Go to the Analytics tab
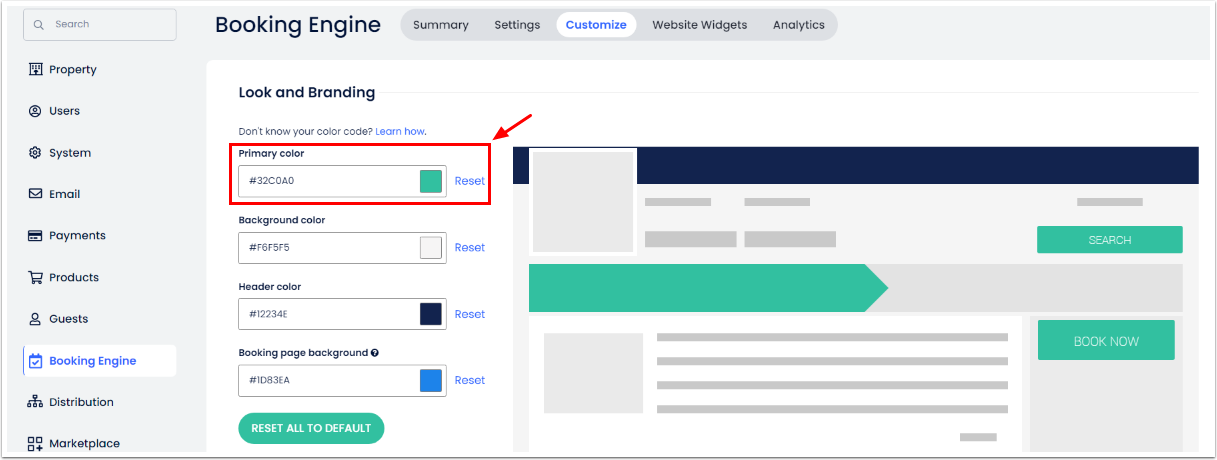 click(x=798, y=25)
